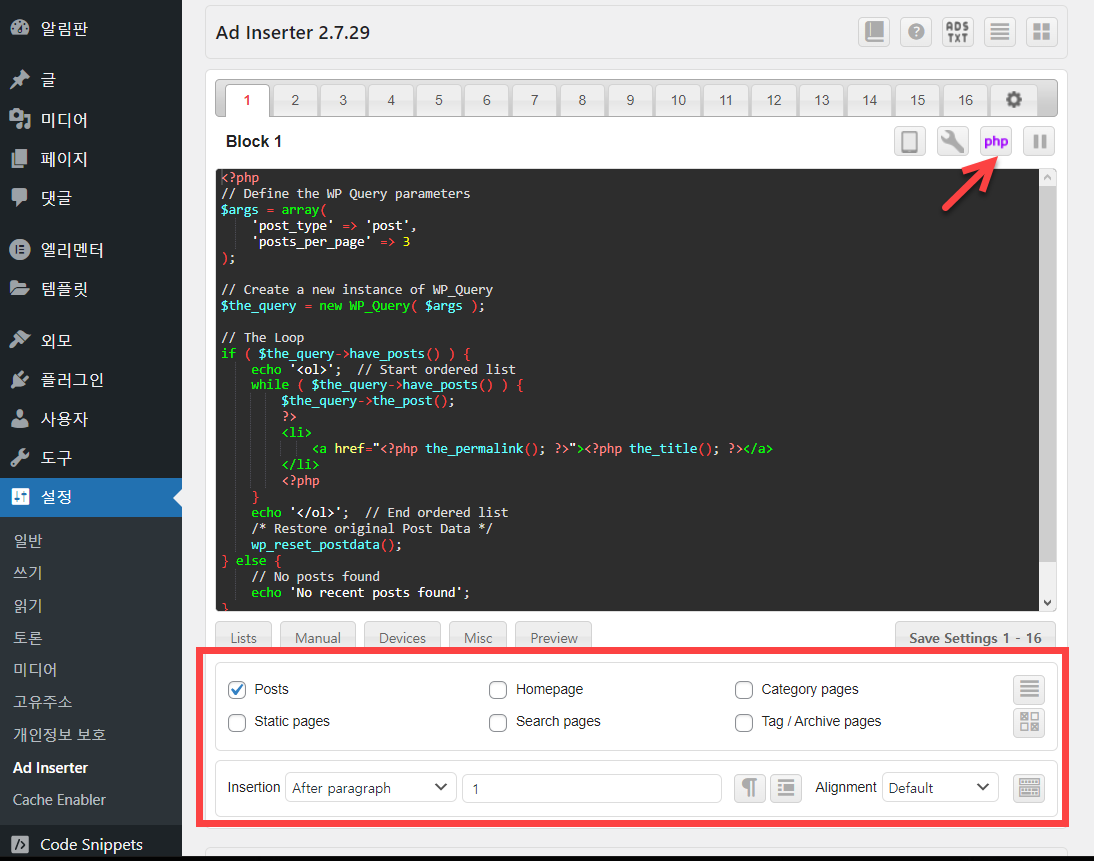Image resolution: width=1094 pixels, height=861 pixels.
Task: Click the code editor vertical scrollbar
Action: [1047, 374]
